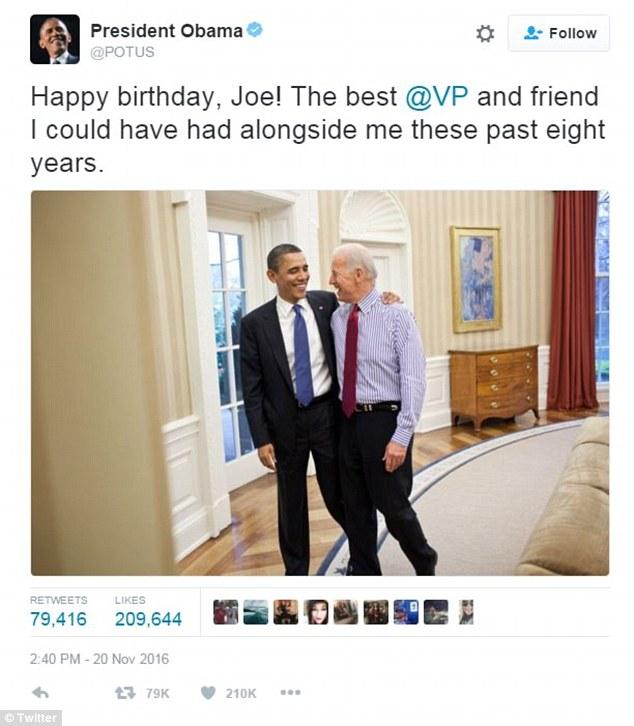Follow President Obama's account
Screen dimensions: 634x726
pyautogui.click(x=559, y=33)
